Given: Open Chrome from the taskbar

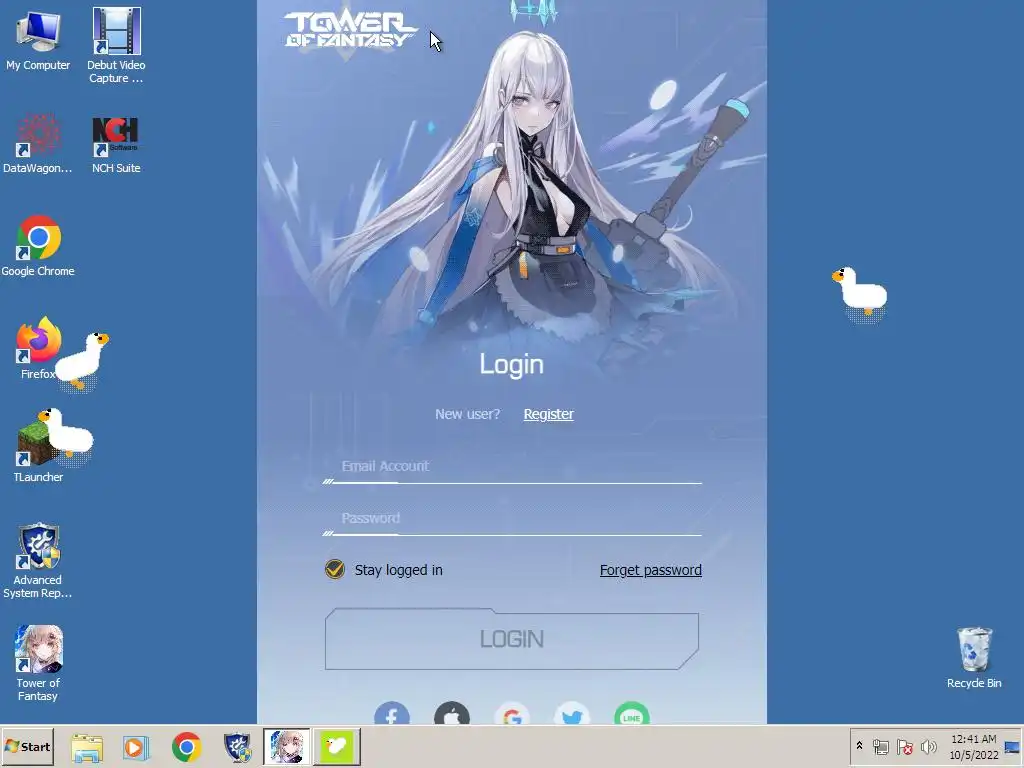Looking at the screenshot, I should coord(187,747).
